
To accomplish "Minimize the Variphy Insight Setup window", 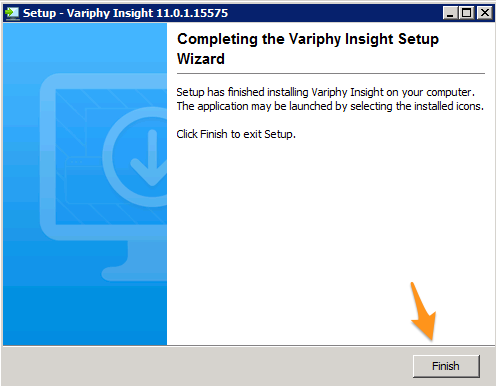I will click(450, 13).
